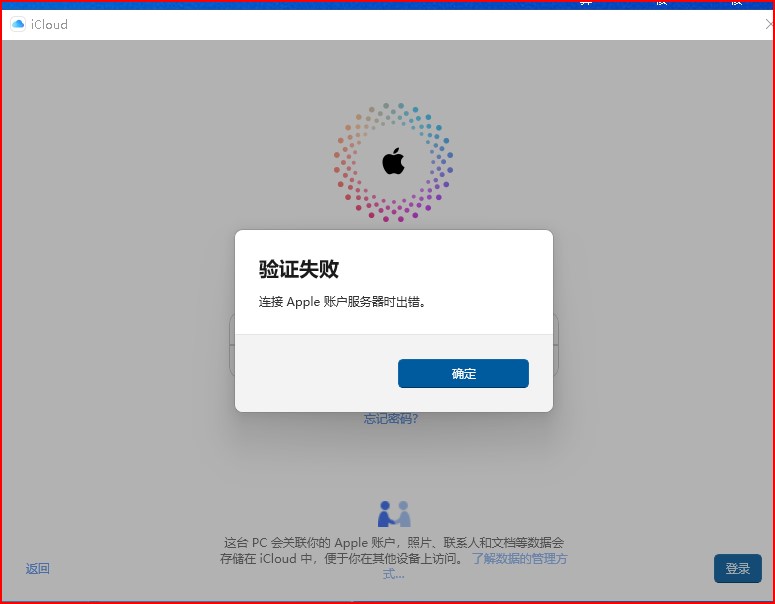The image size is (775, 604).
Task: Click the 这台 PC 会关联 description paragraph
Action: pos(393,551)
